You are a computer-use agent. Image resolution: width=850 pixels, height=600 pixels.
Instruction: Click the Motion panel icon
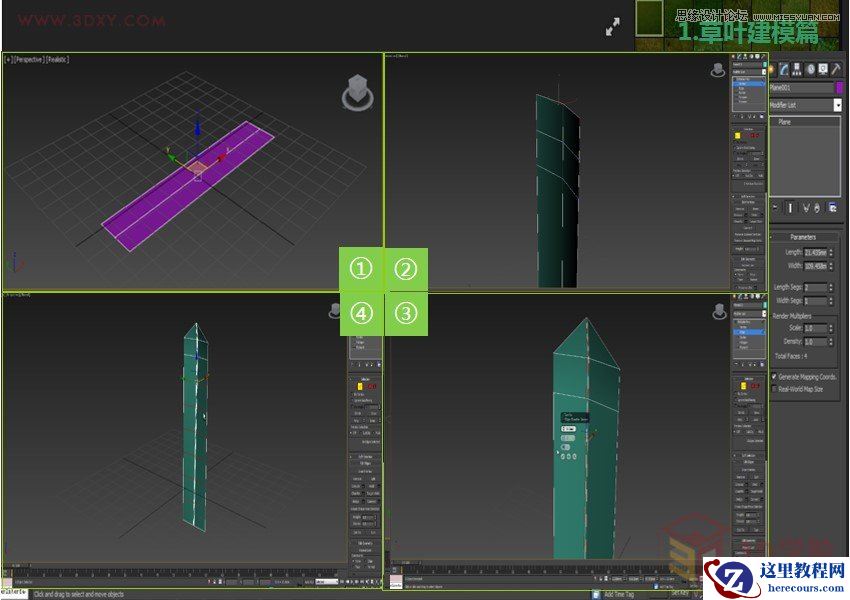click(x=809, y=67)
